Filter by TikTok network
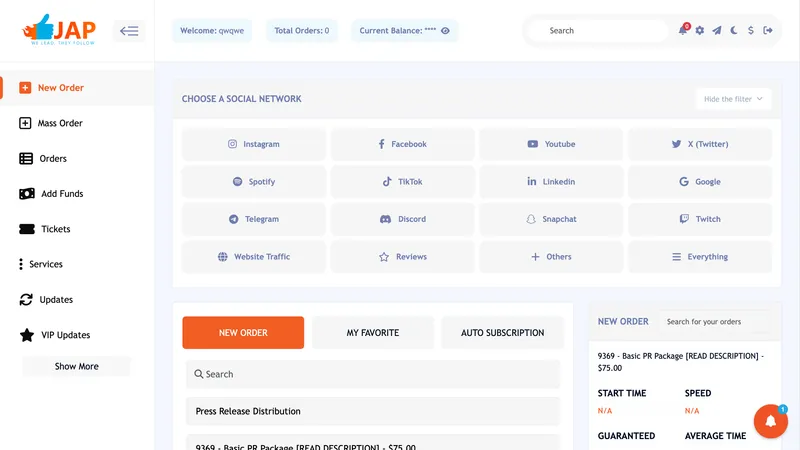The height and width of the screenshot is (450, 800). tap(403, 182)
